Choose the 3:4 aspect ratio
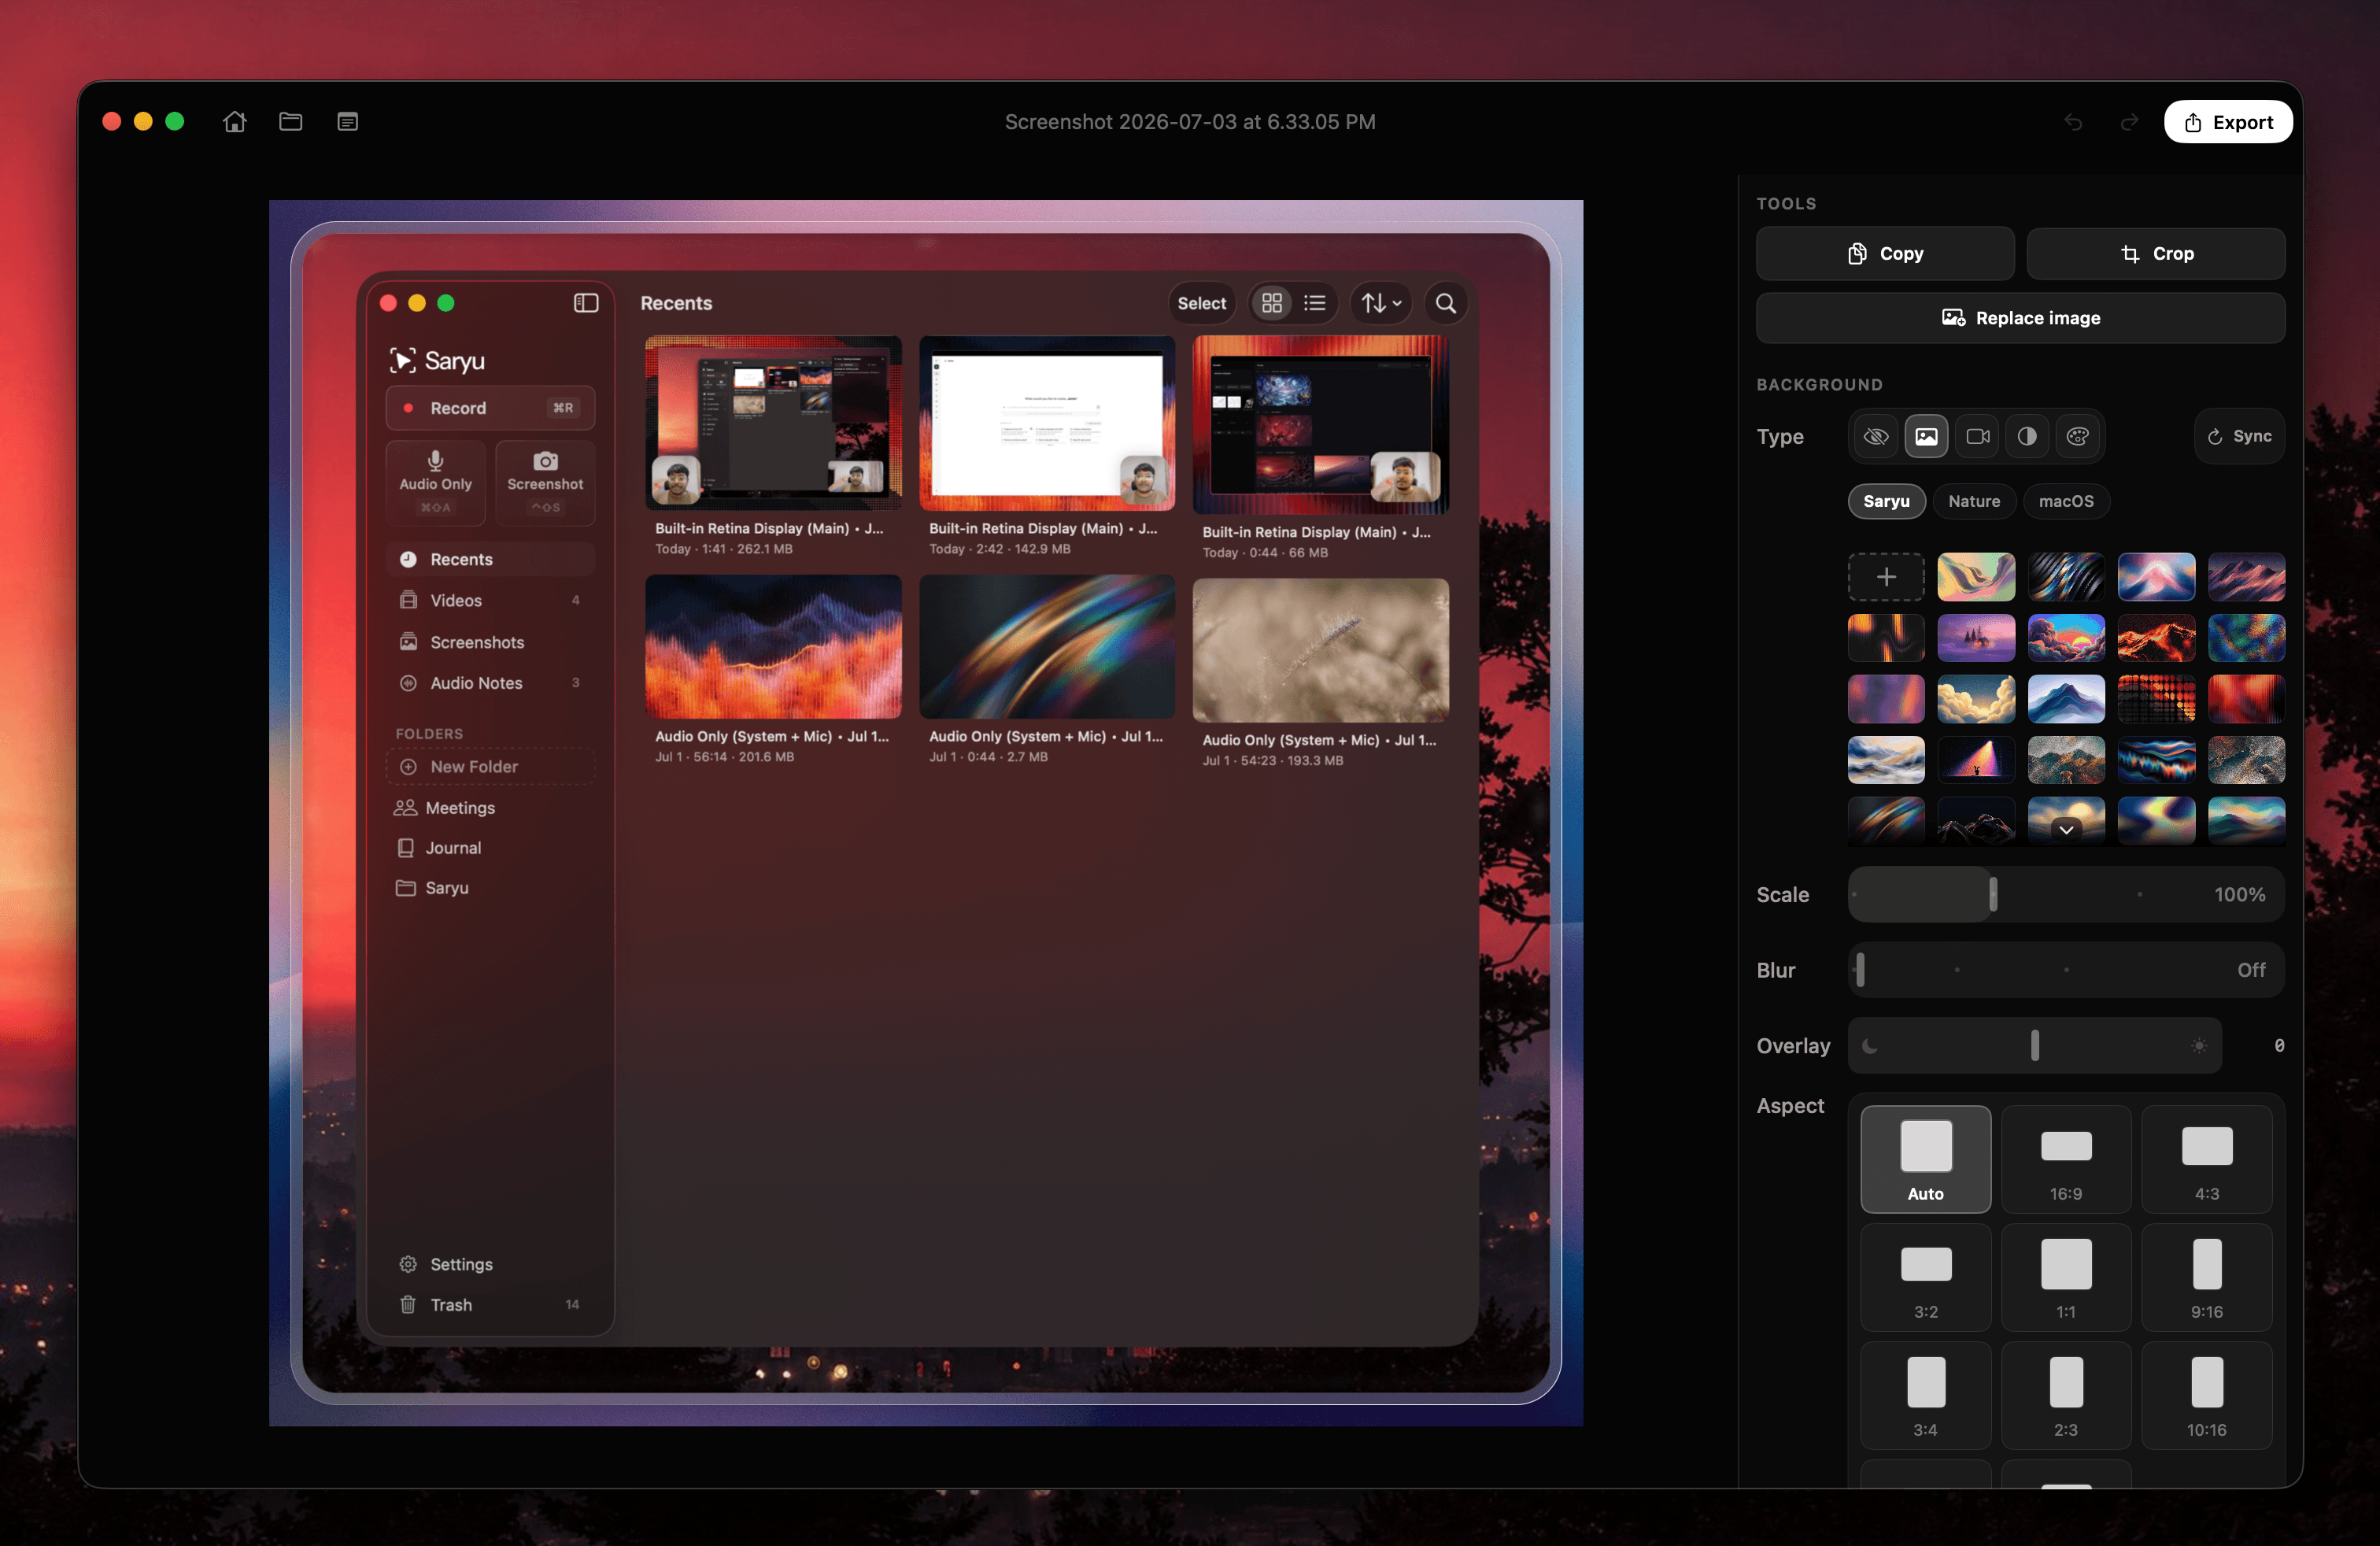 (1925, 1395)
